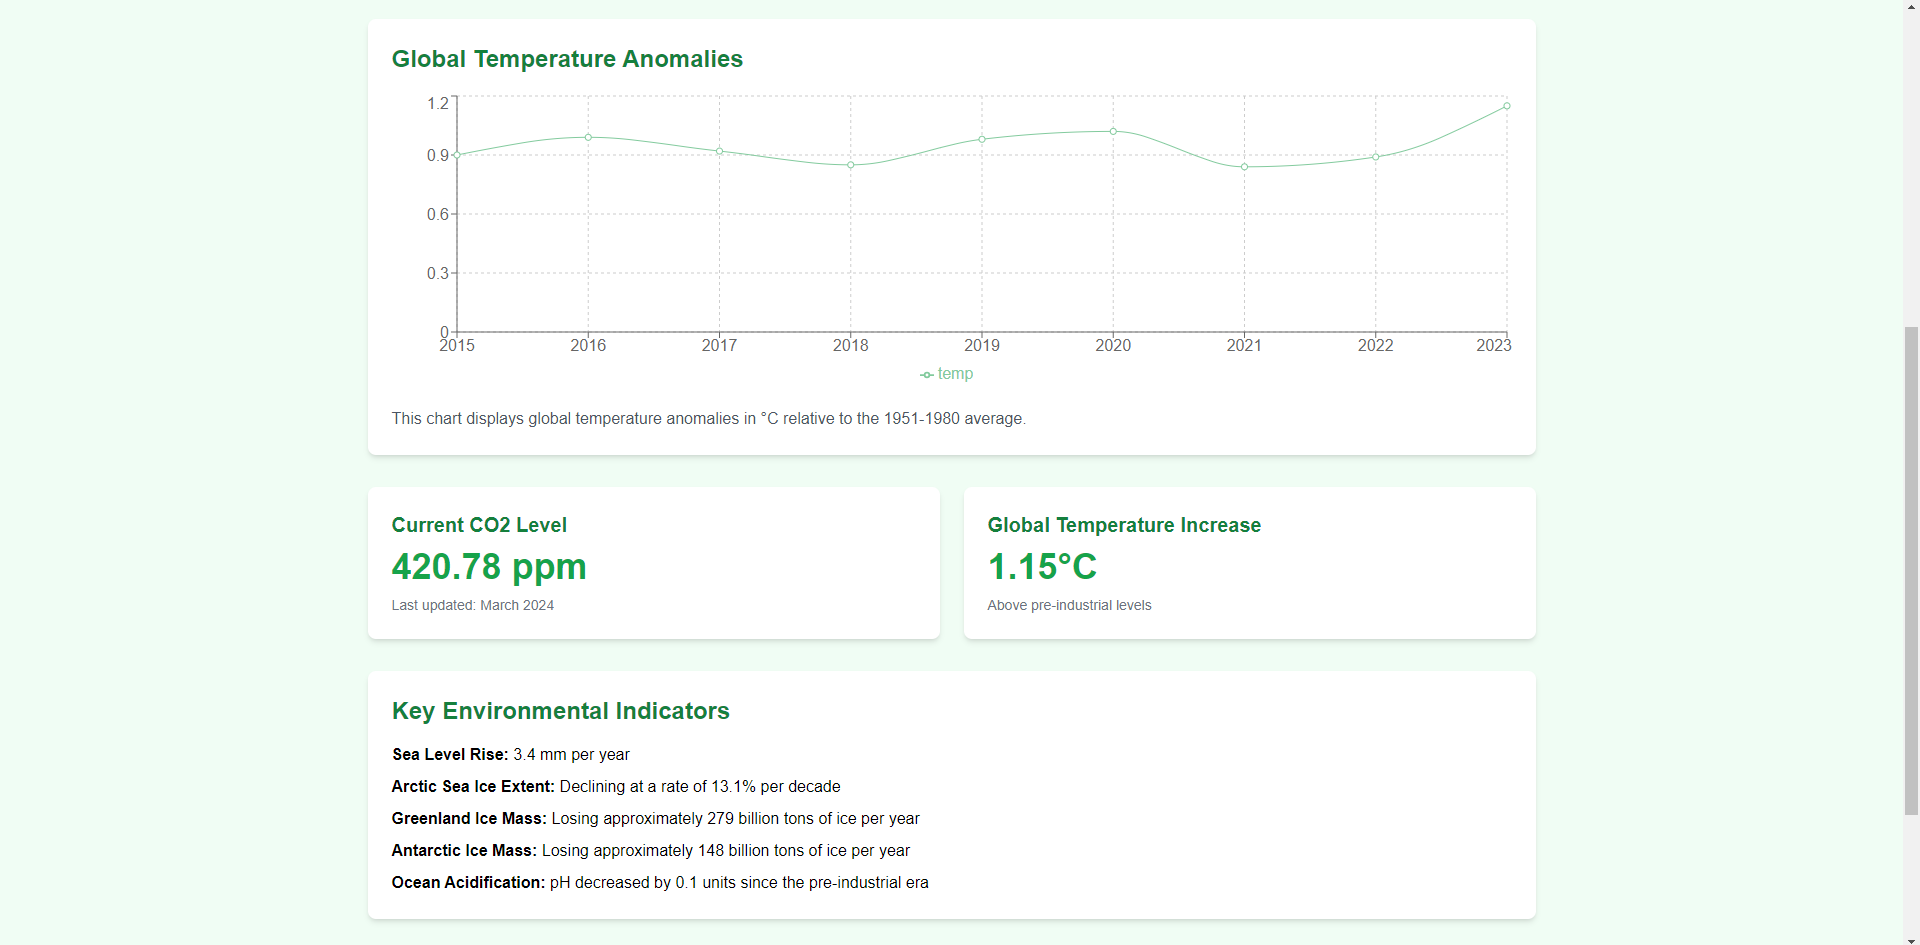The width and height of the screenshot is (1920, 945).
Task: Click the "2017" x-axis label
Action: pyautogui.click(x=719, y=345)
